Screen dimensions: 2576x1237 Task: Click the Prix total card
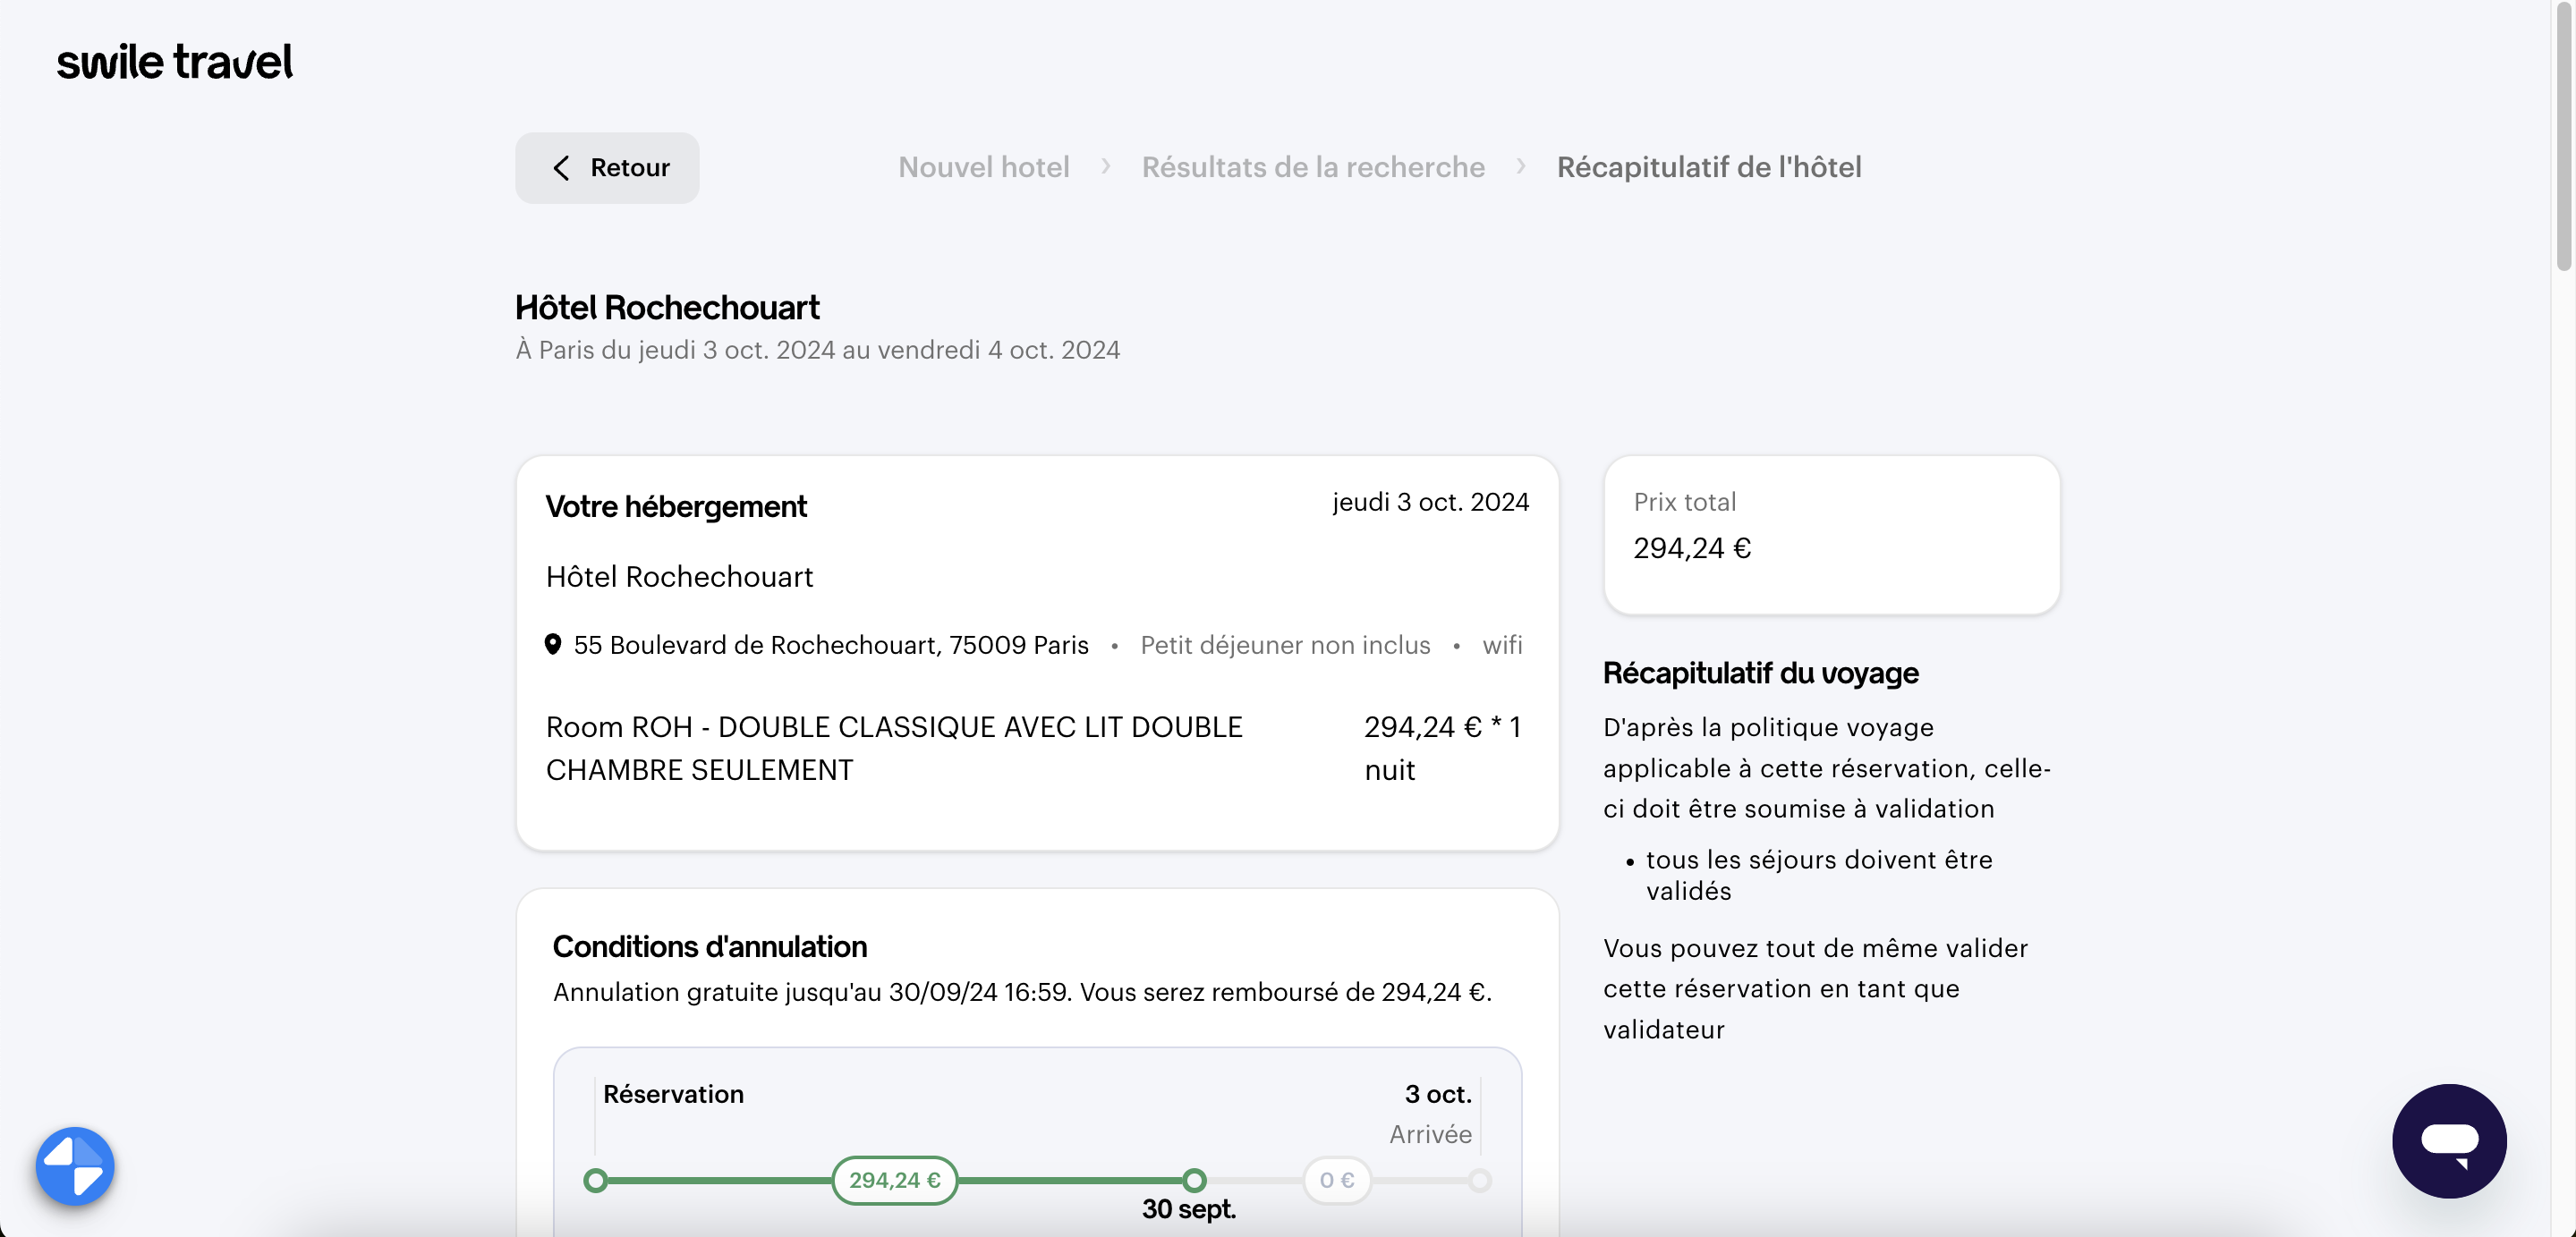coord(1830,534)
